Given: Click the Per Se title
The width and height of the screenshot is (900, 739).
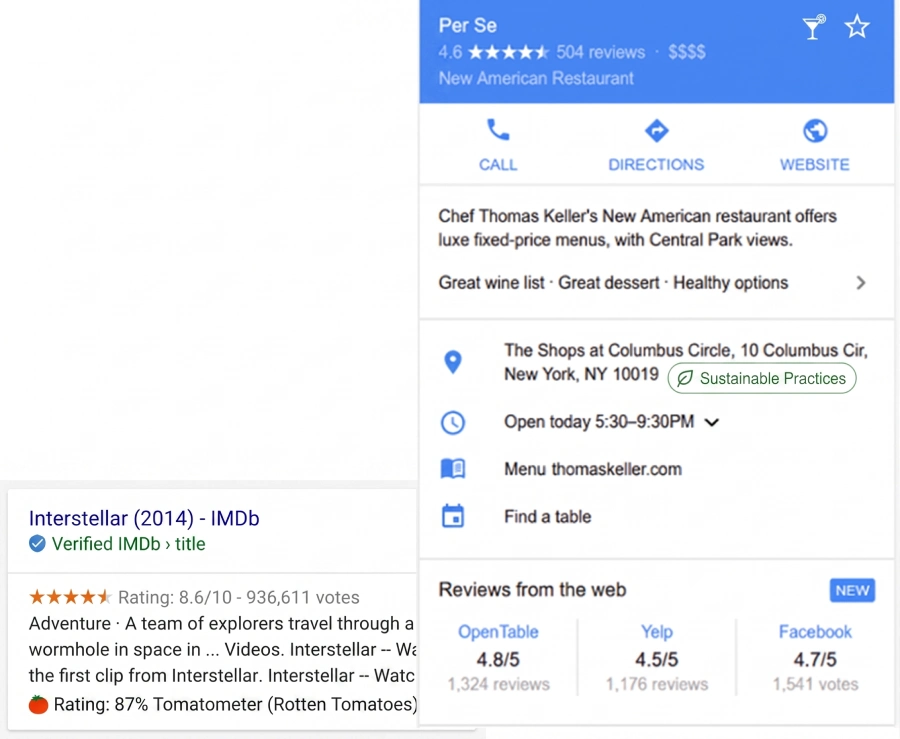Looking at the screenshot, I should 468,25.
